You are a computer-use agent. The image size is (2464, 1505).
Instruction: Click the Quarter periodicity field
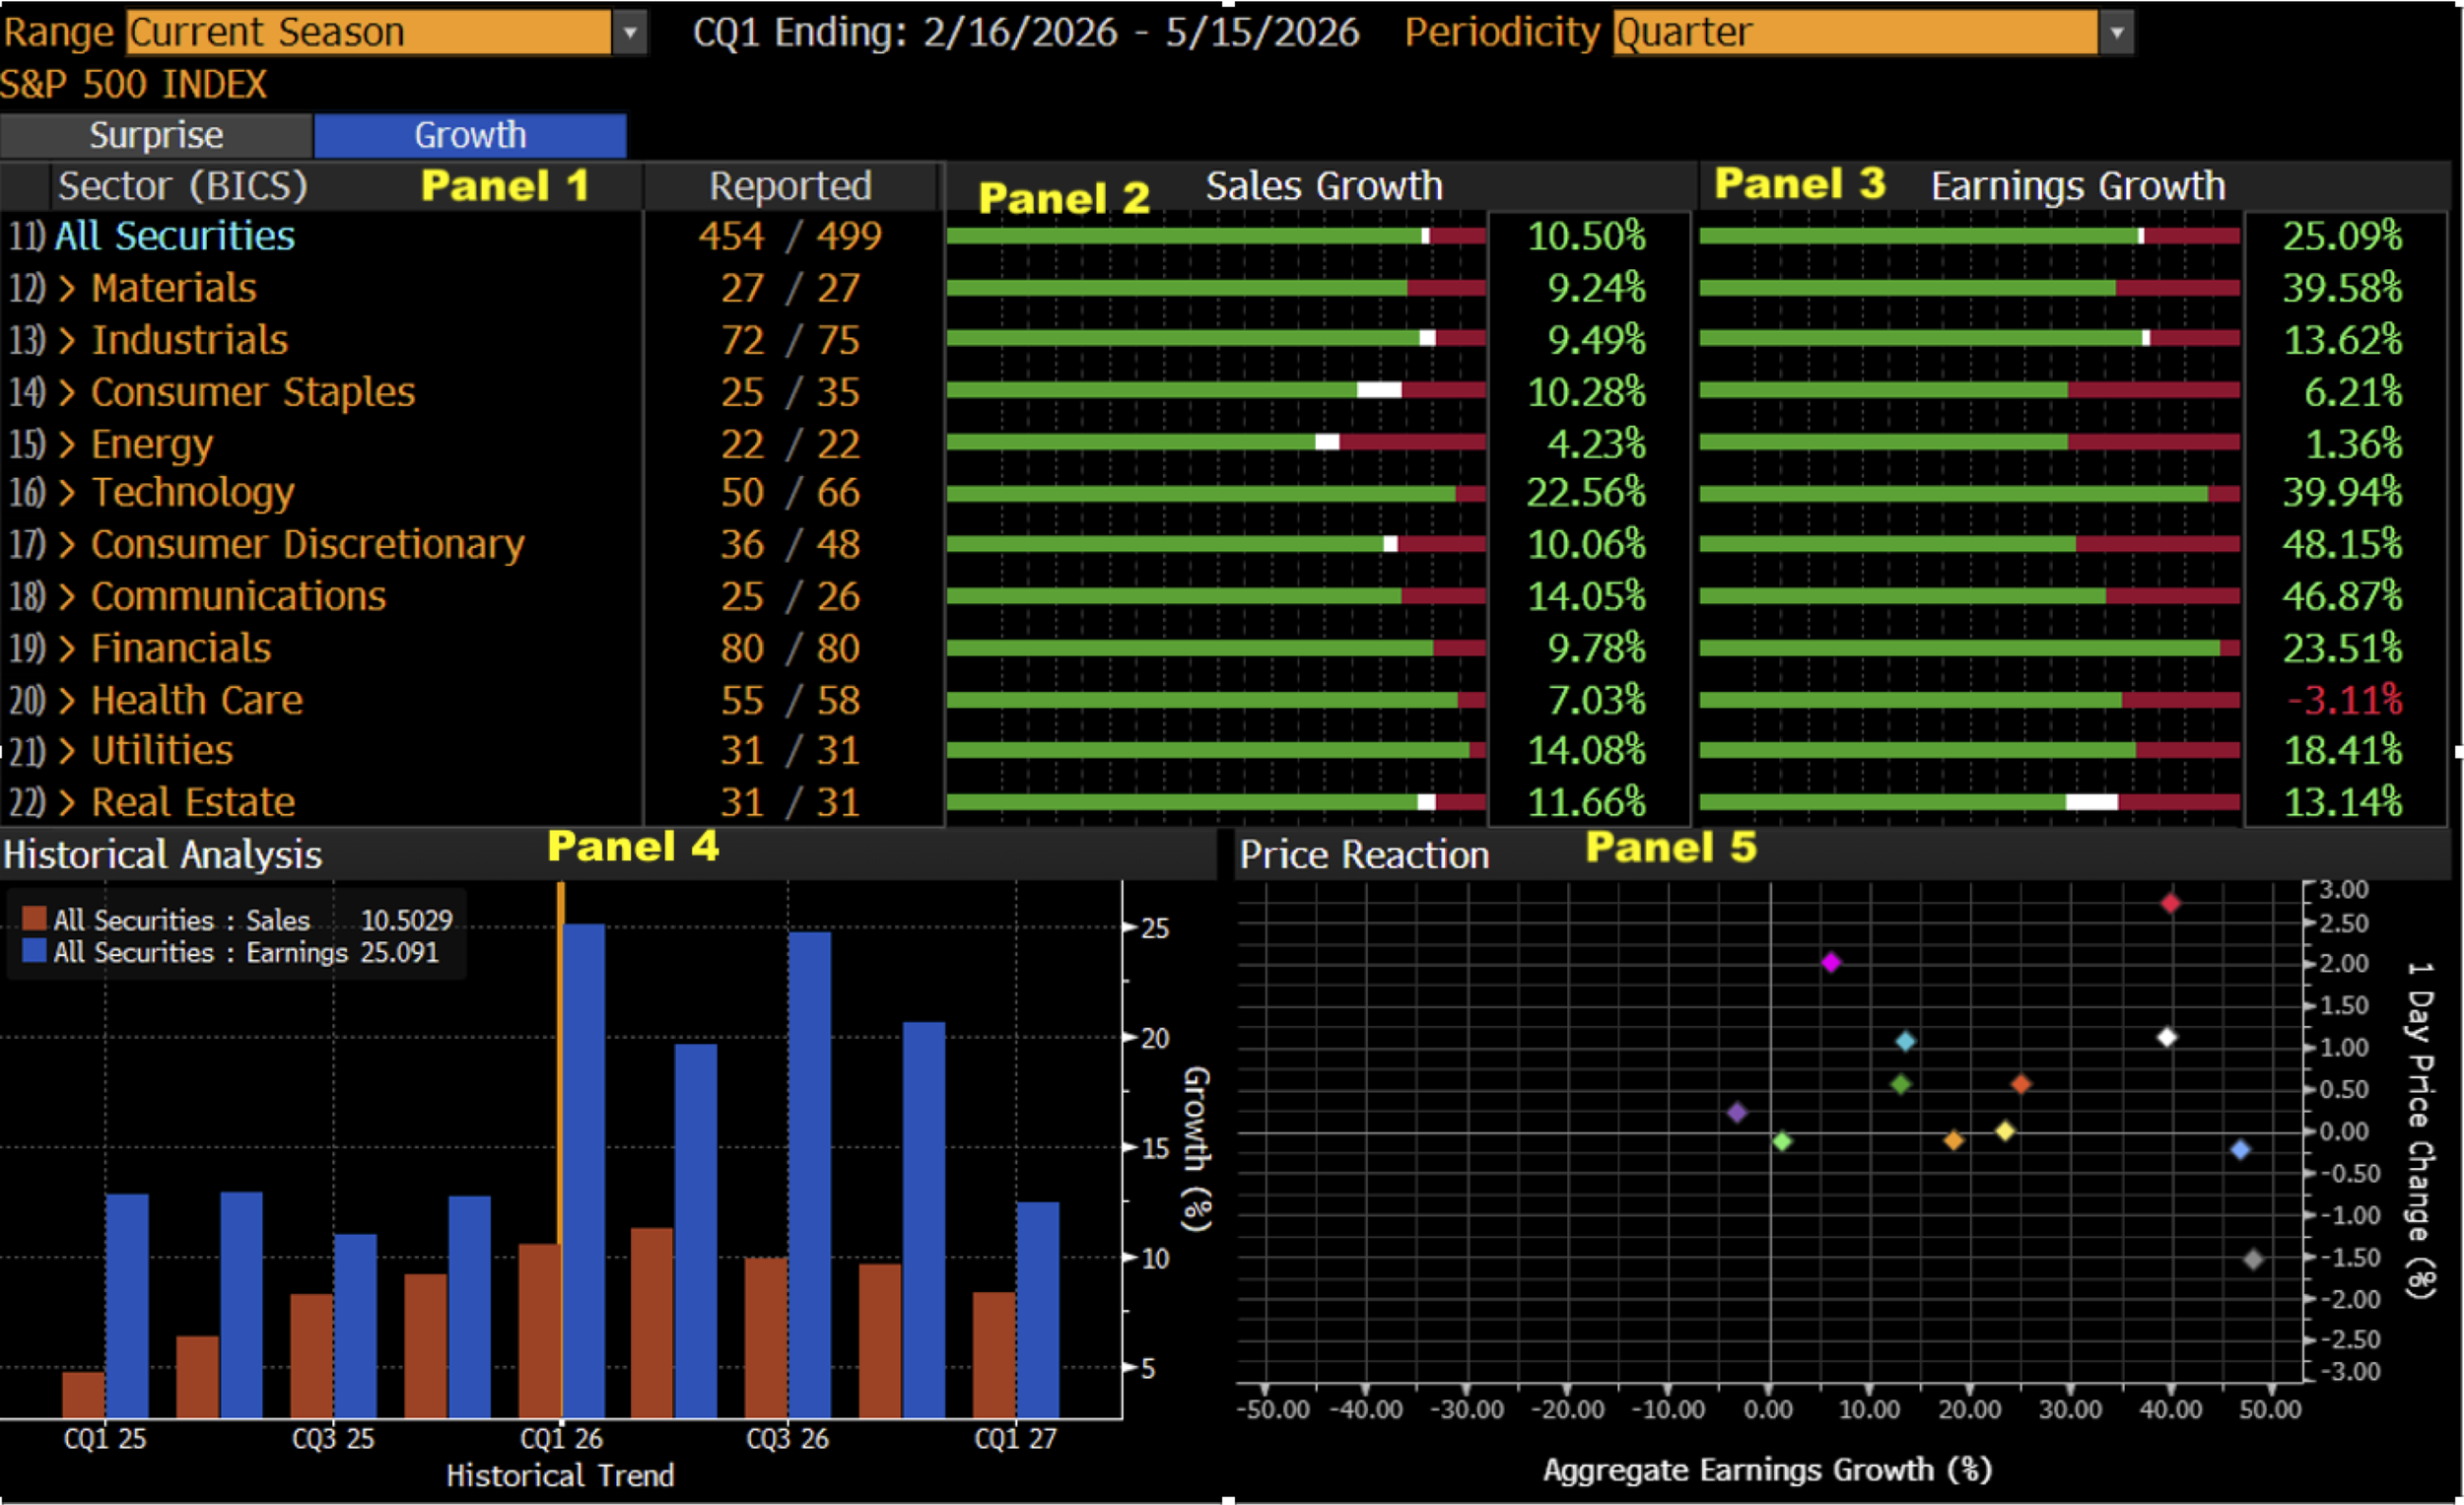coord(1855,33)
